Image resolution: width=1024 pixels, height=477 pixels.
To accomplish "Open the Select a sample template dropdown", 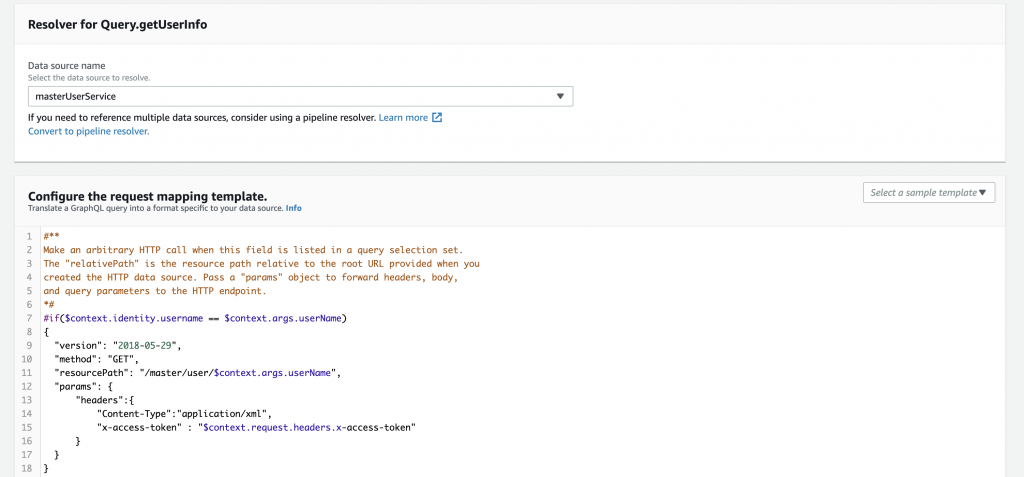I will (929, 192).
